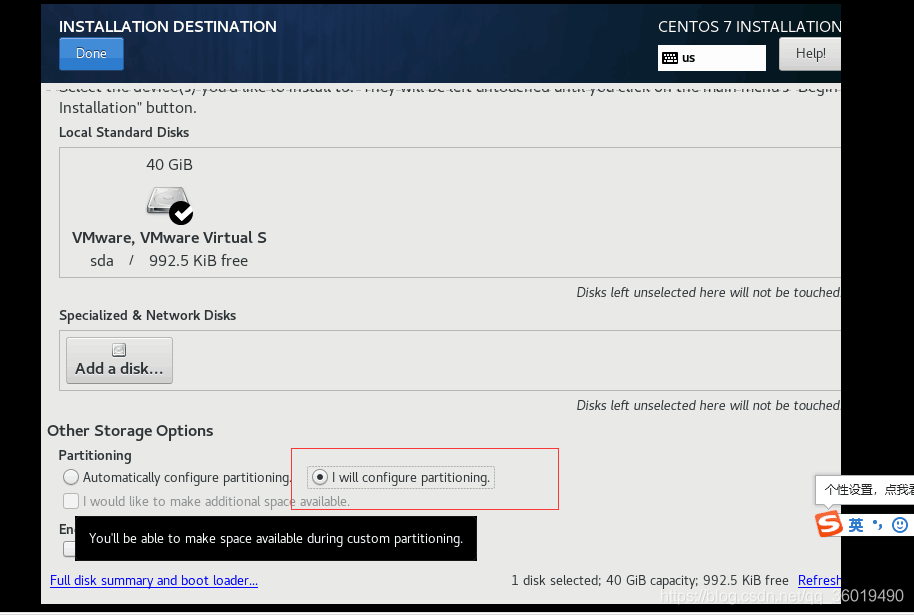The image size is (914, 615).
Task: Open the Help! button
Action: 810,54
